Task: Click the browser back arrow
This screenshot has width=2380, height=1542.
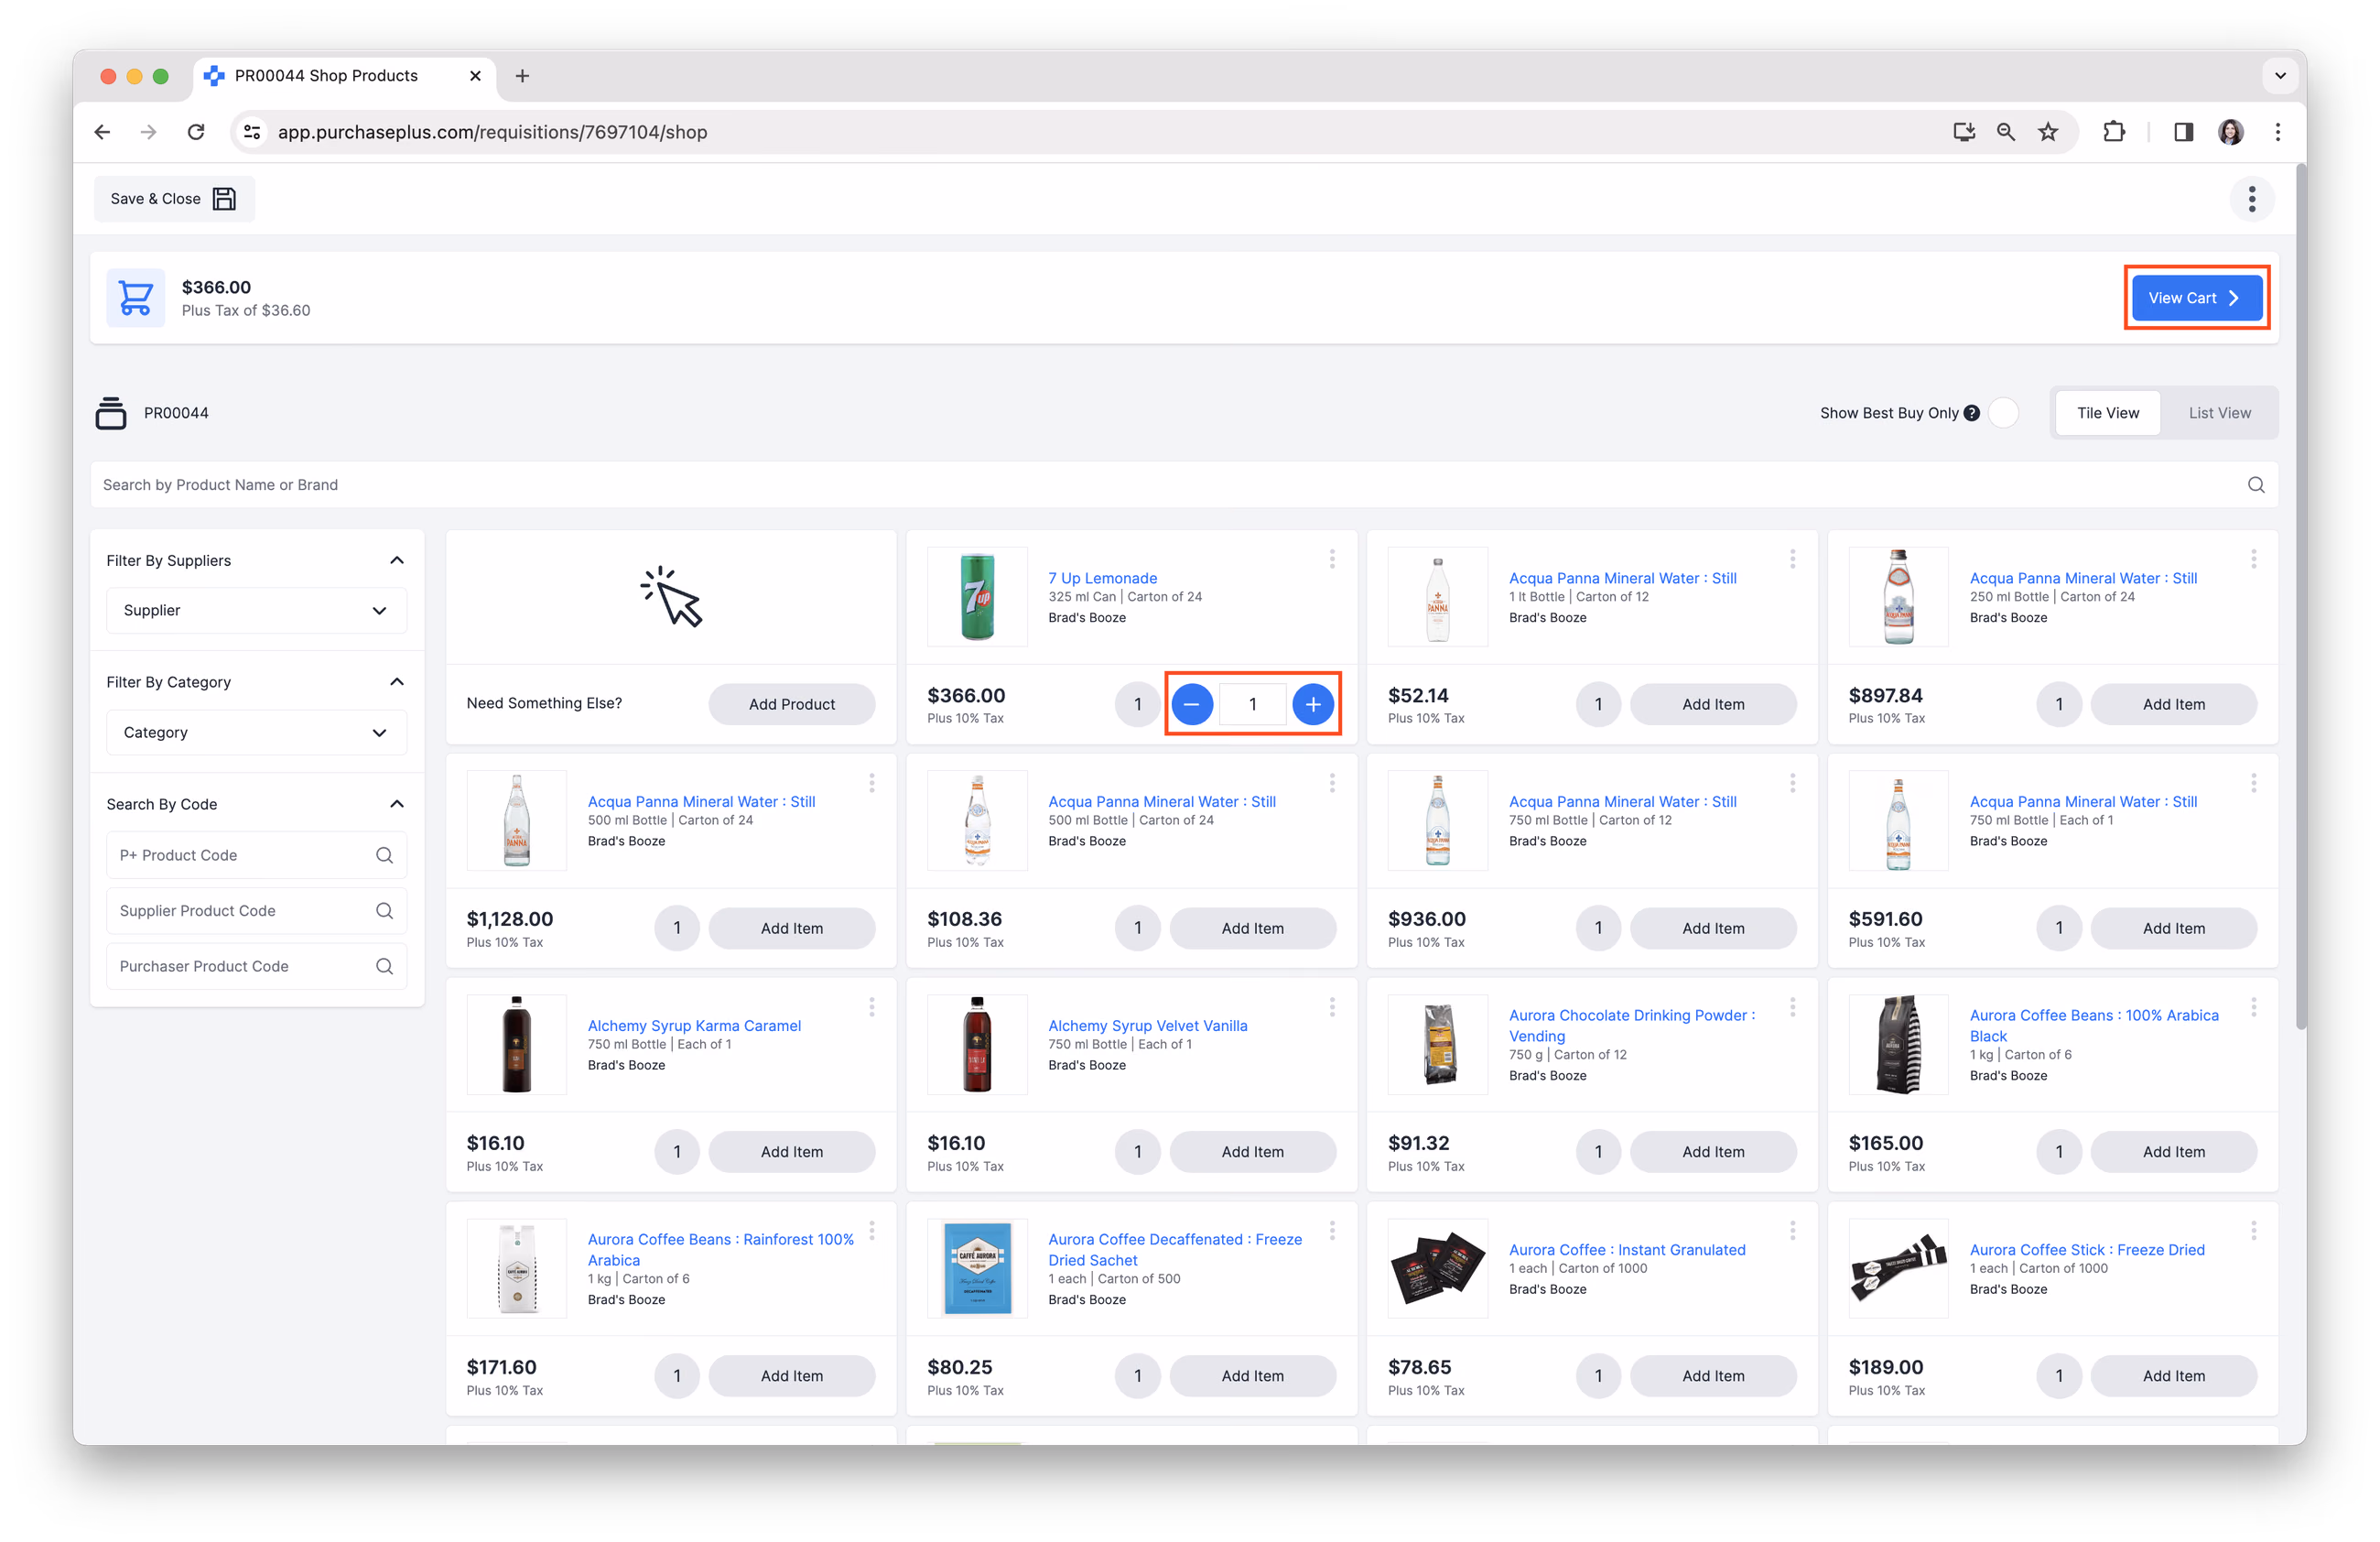Action: [x=103, y=132]
